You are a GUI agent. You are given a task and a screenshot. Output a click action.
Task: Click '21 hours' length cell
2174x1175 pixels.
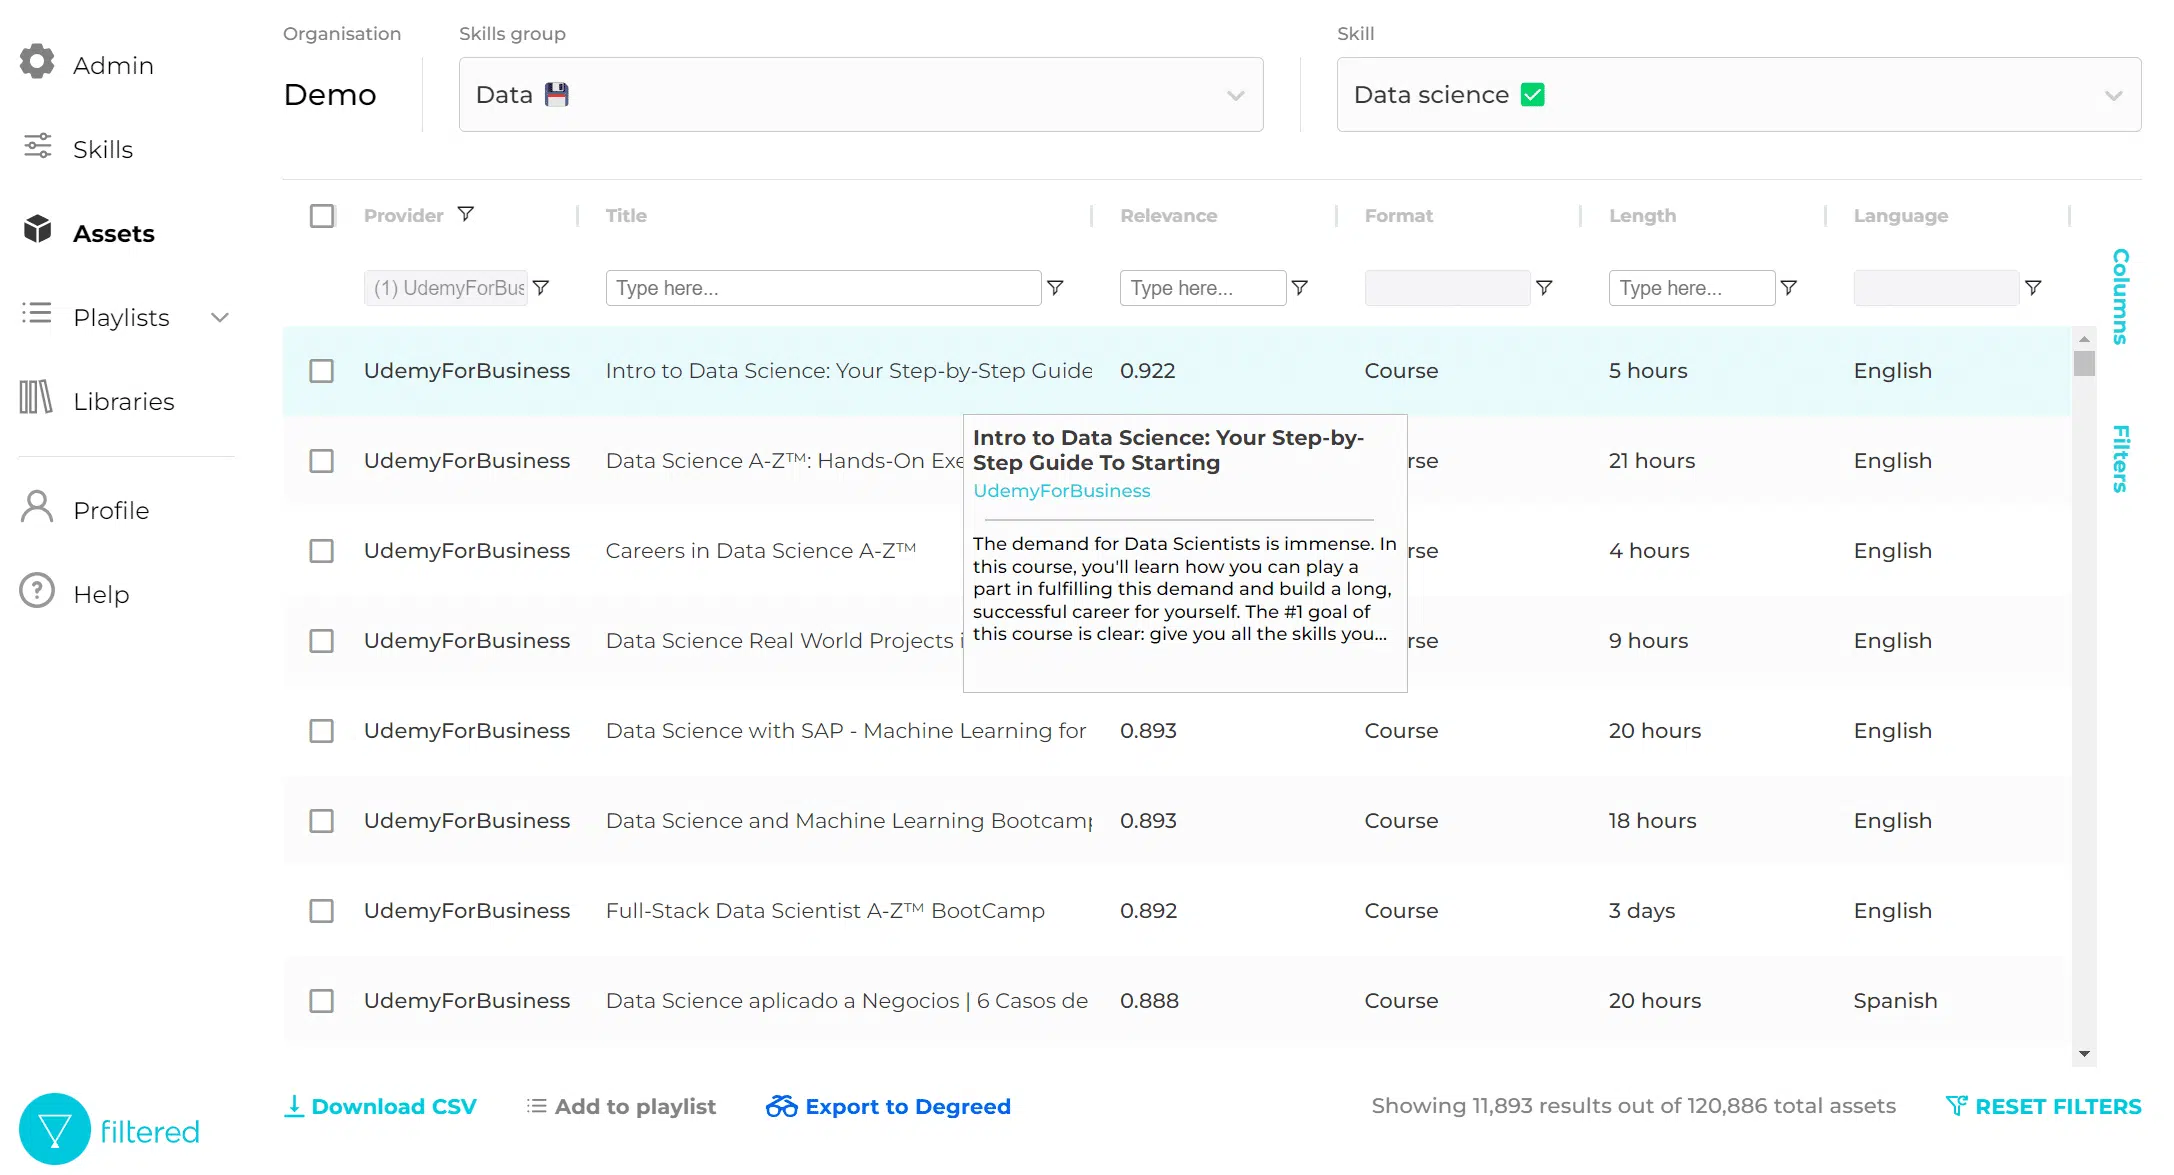click(1652, 461)
